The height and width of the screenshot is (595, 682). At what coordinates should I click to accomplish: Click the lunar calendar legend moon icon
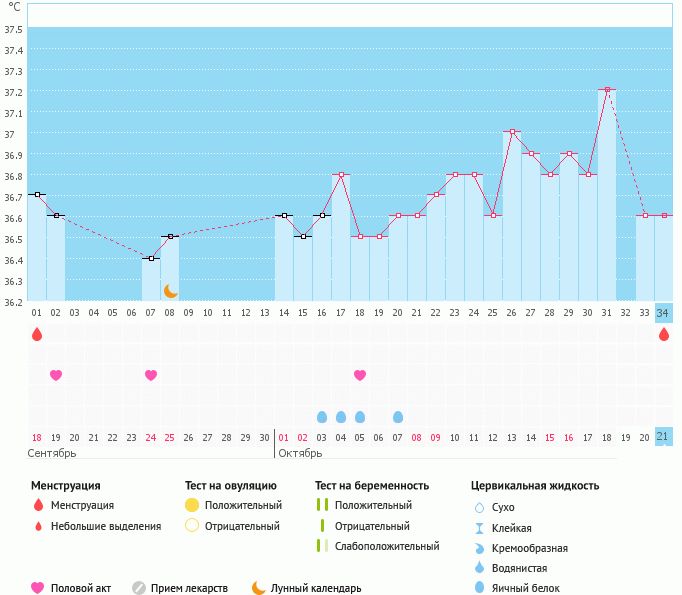coord(258,588)
